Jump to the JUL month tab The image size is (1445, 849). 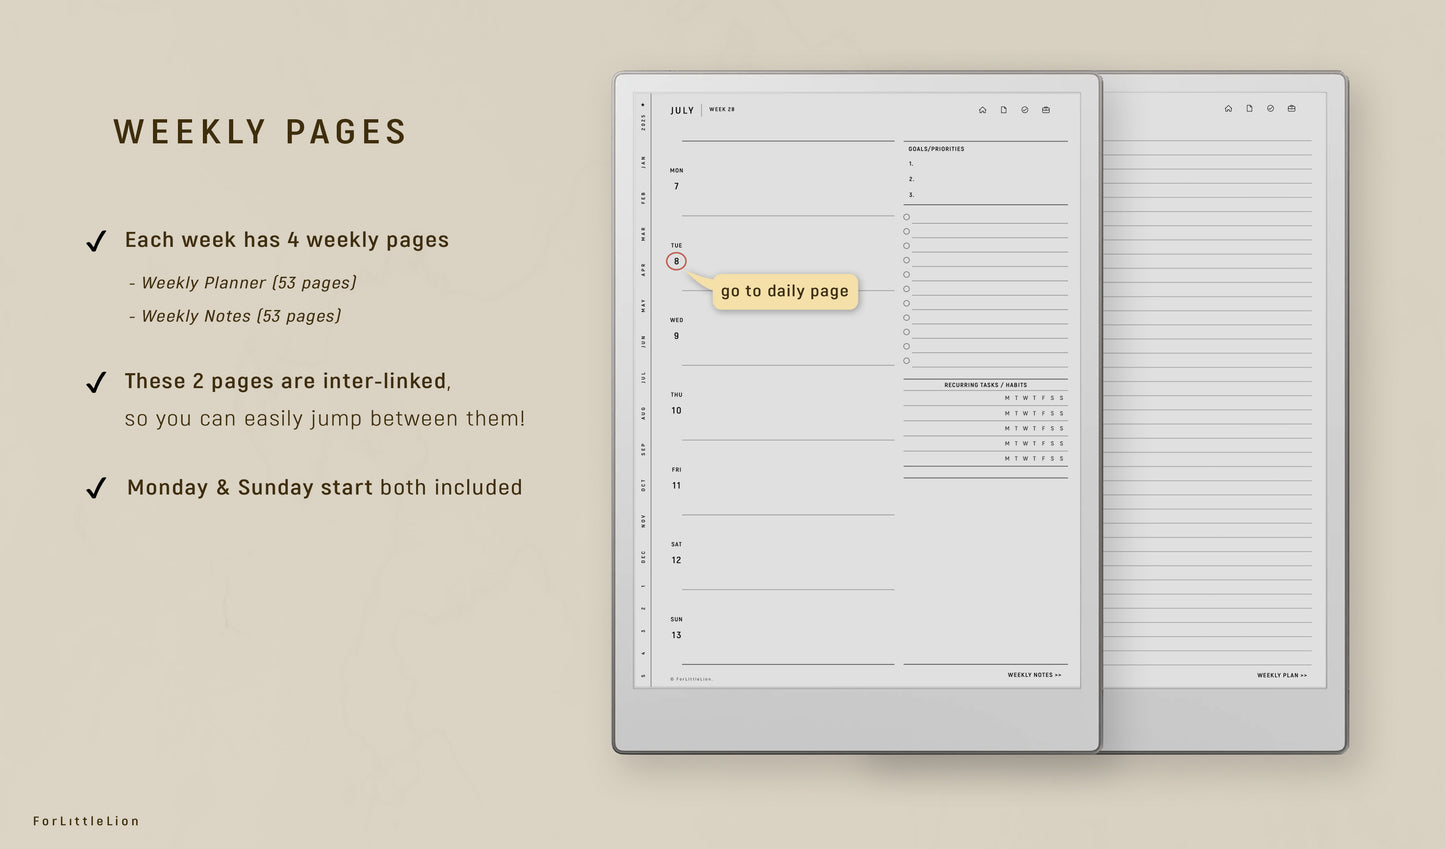643,377
